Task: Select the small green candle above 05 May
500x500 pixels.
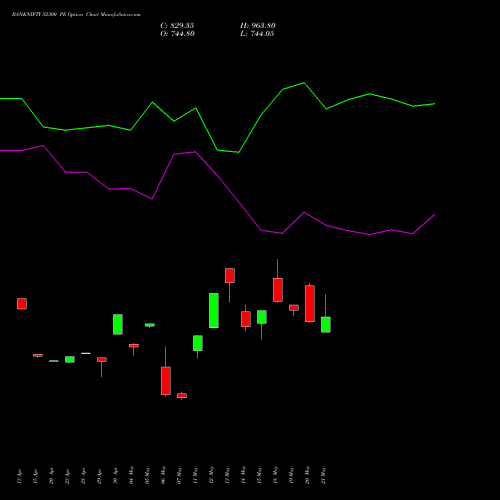Action: click(x=150, y=325)
